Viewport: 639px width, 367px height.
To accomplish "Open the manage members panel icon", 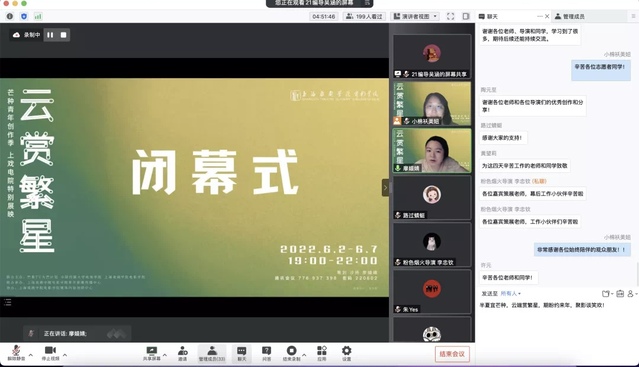I will click(x=212, y=353).
